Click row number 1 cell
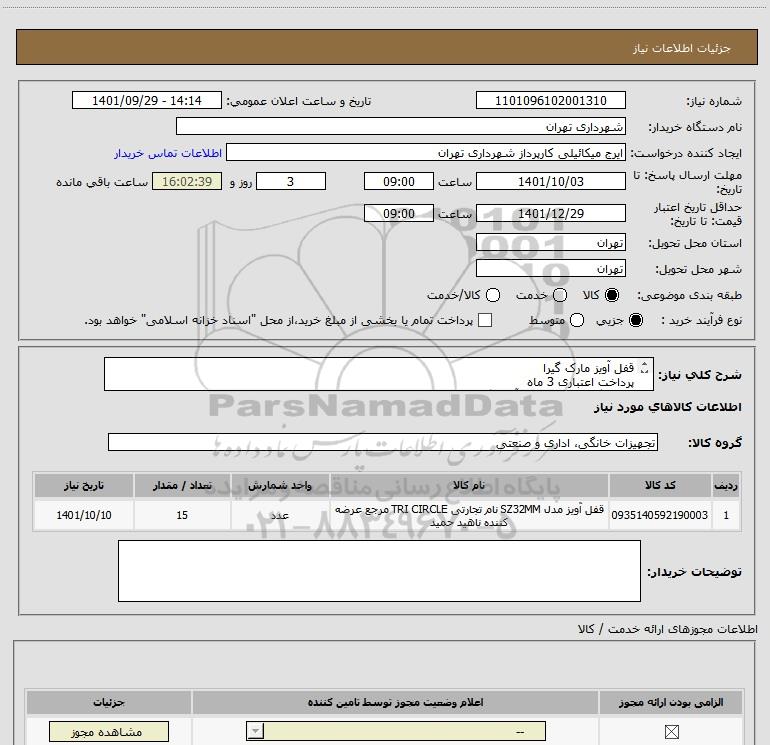 click(x=726, y=515)
